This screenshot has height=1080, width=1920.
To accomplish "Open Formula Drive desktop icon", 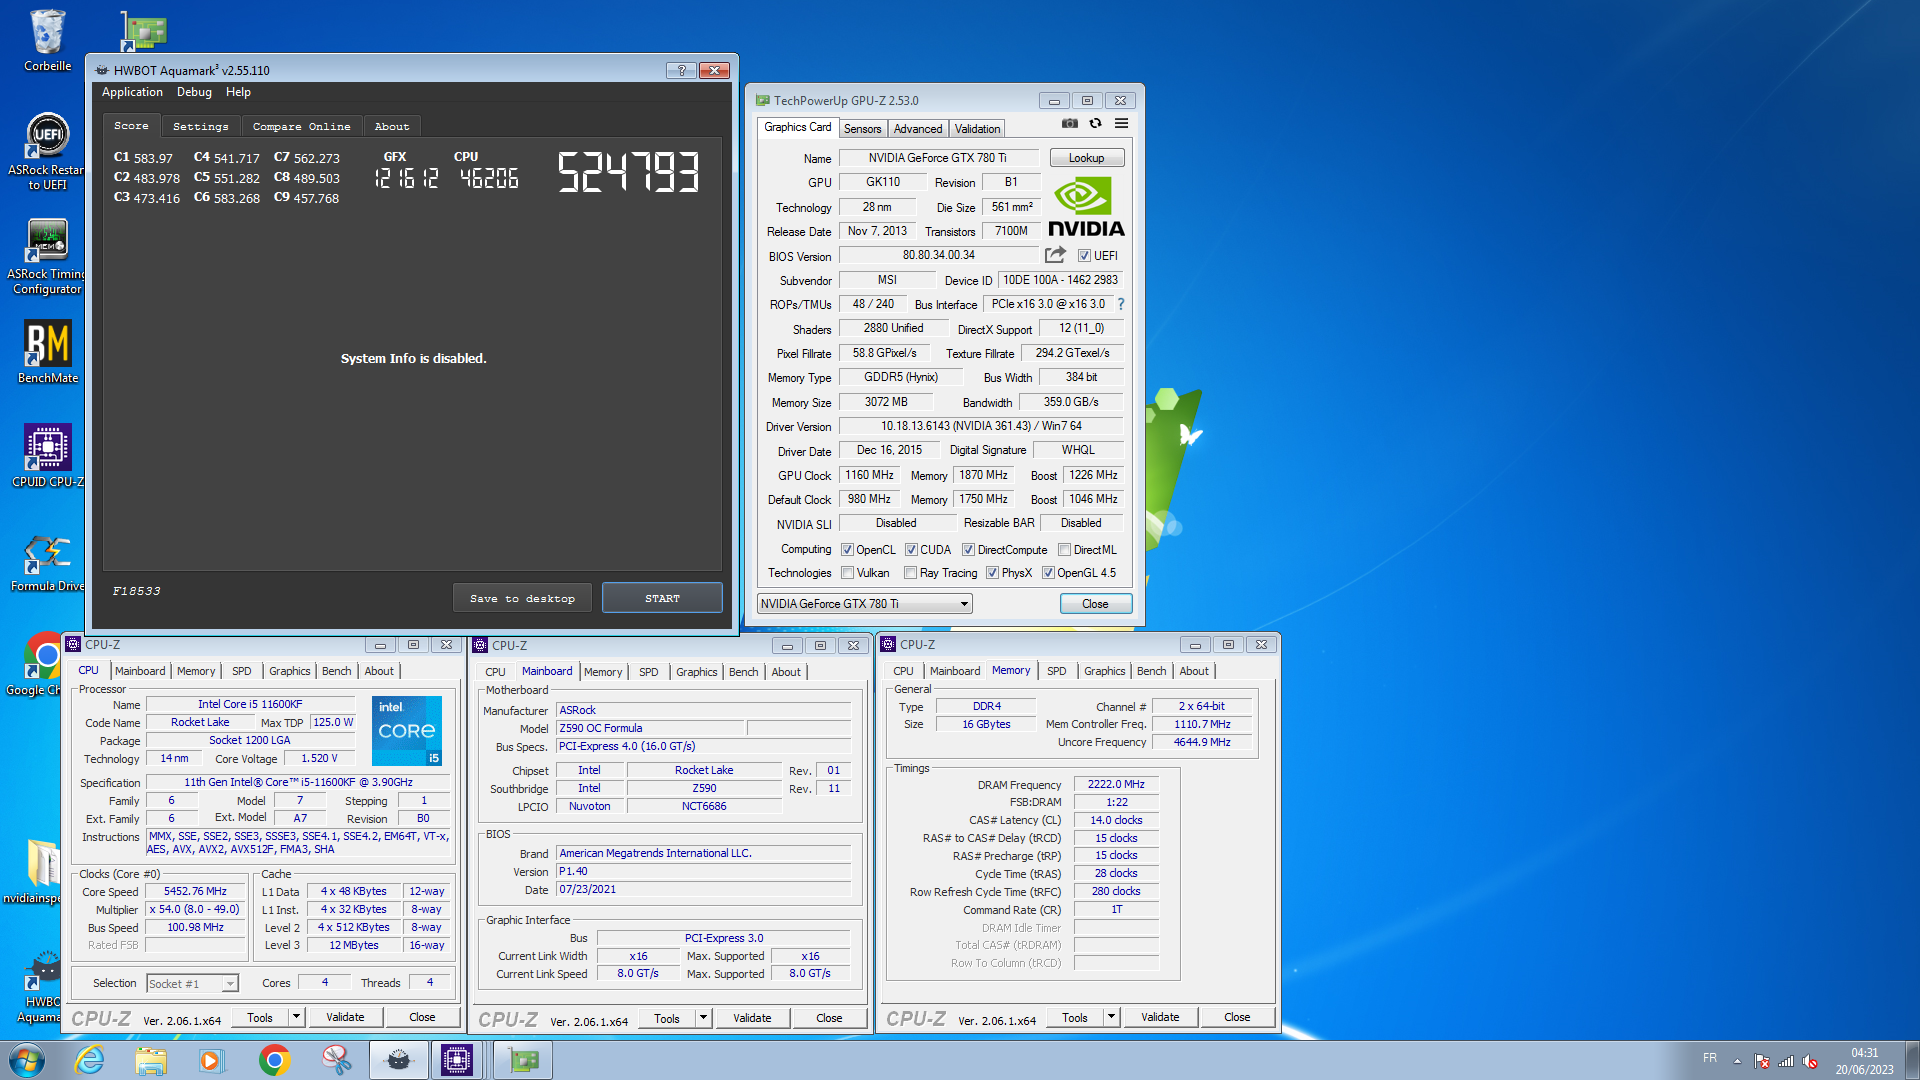I will click(47, 563).
